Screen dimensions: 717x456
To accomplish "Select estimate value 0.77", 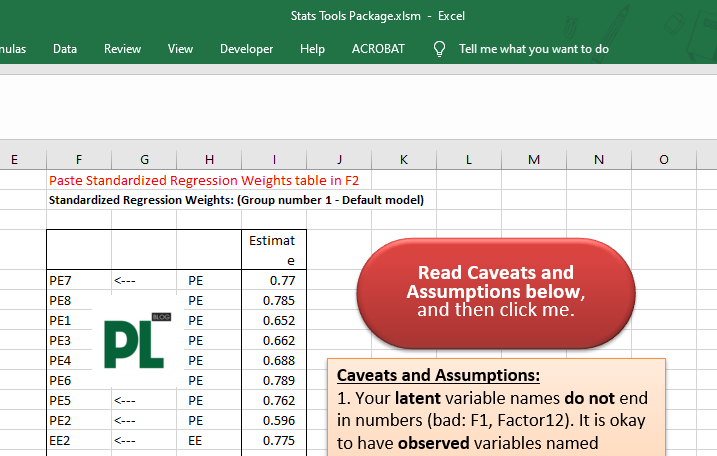I will 274,280.
